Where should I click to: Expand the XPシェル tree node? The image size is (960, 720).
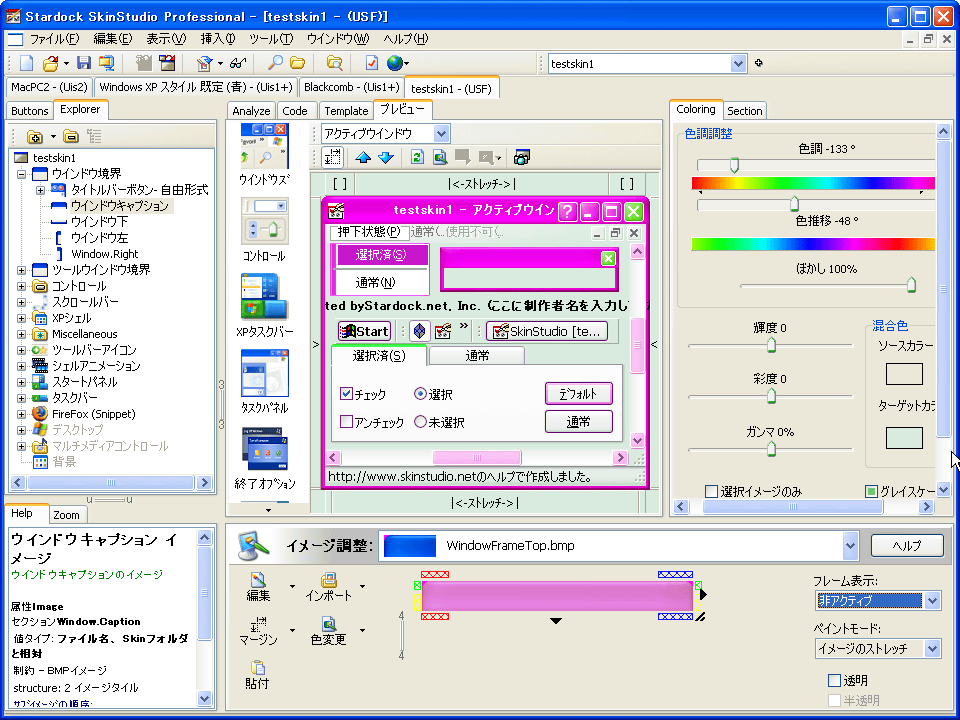click(21, 318)
